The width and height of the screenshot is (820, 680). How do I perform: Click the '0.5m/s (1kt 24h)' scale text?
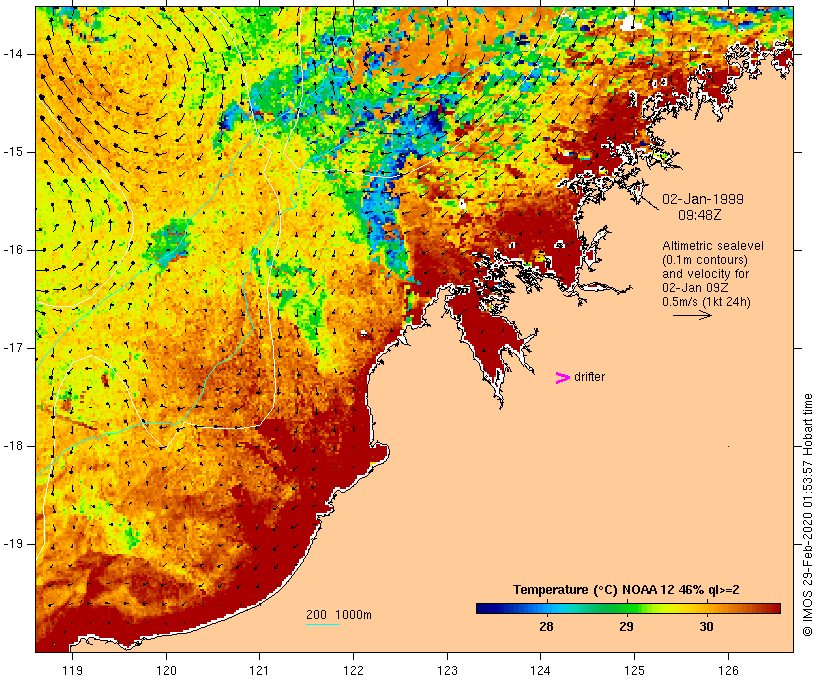(706, 302)
